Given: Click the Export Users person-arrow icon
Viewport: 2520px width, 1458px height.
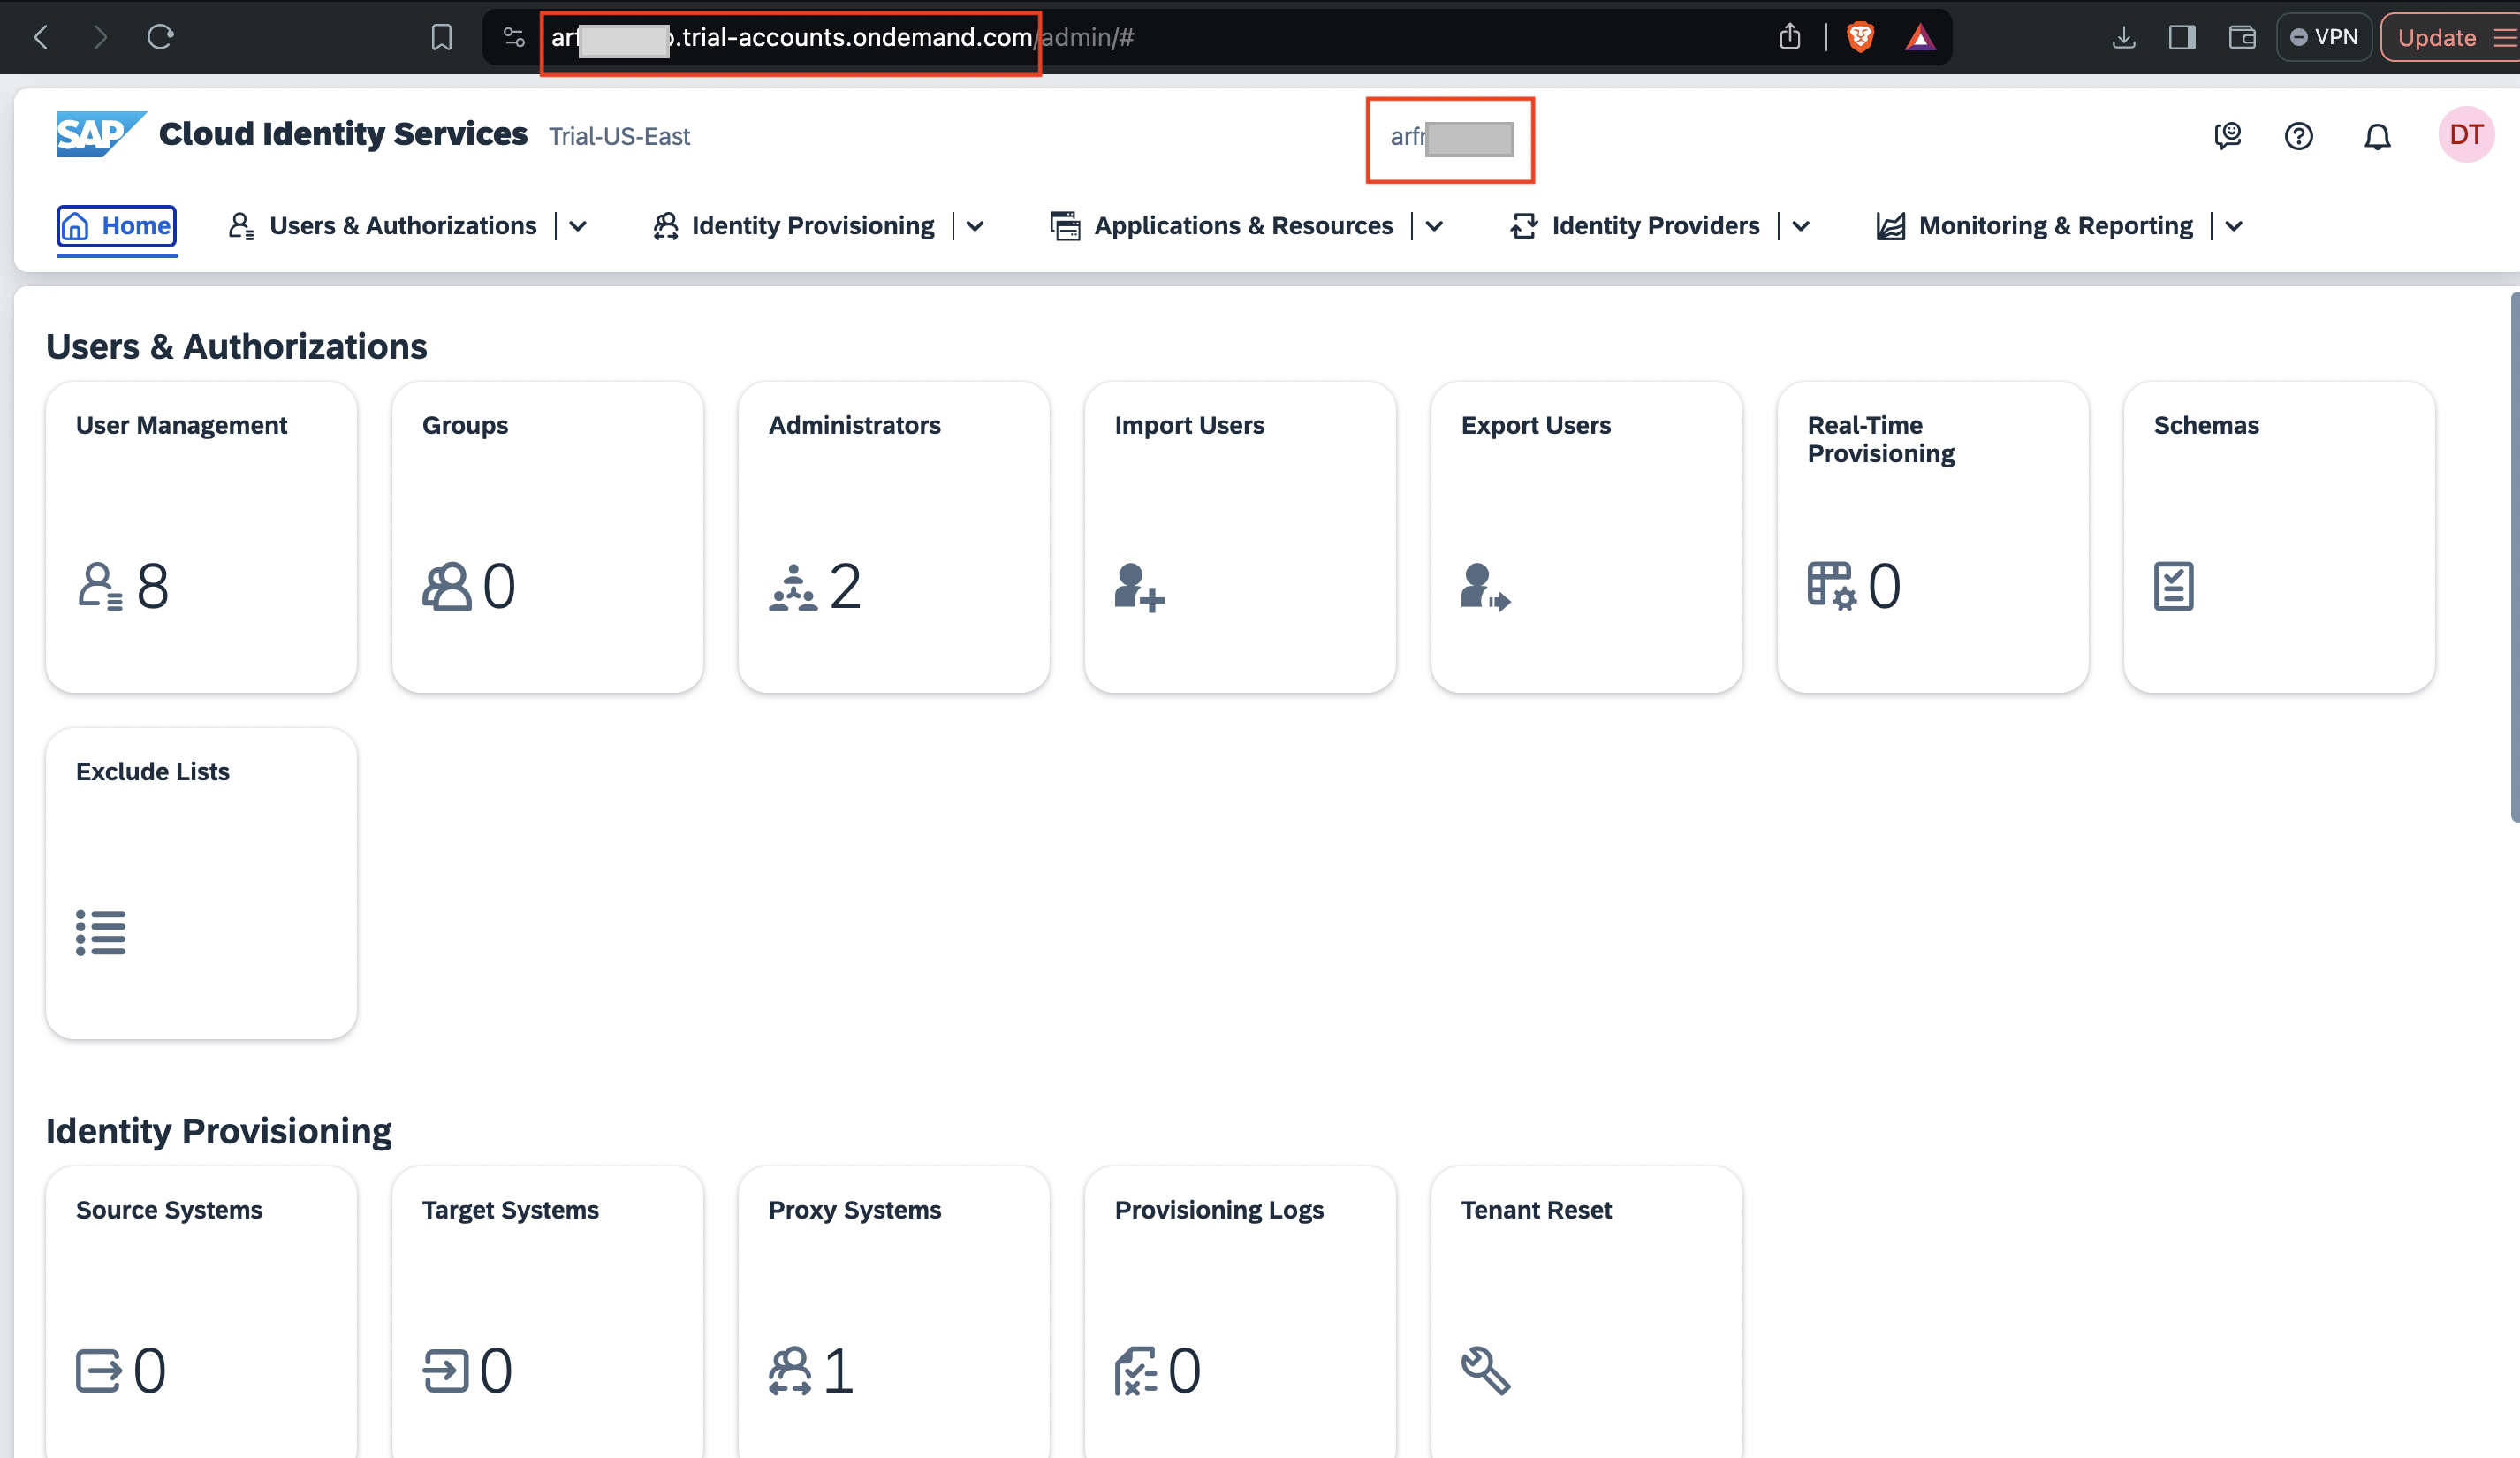Looking at the screenshot, I should point(1485,587).
